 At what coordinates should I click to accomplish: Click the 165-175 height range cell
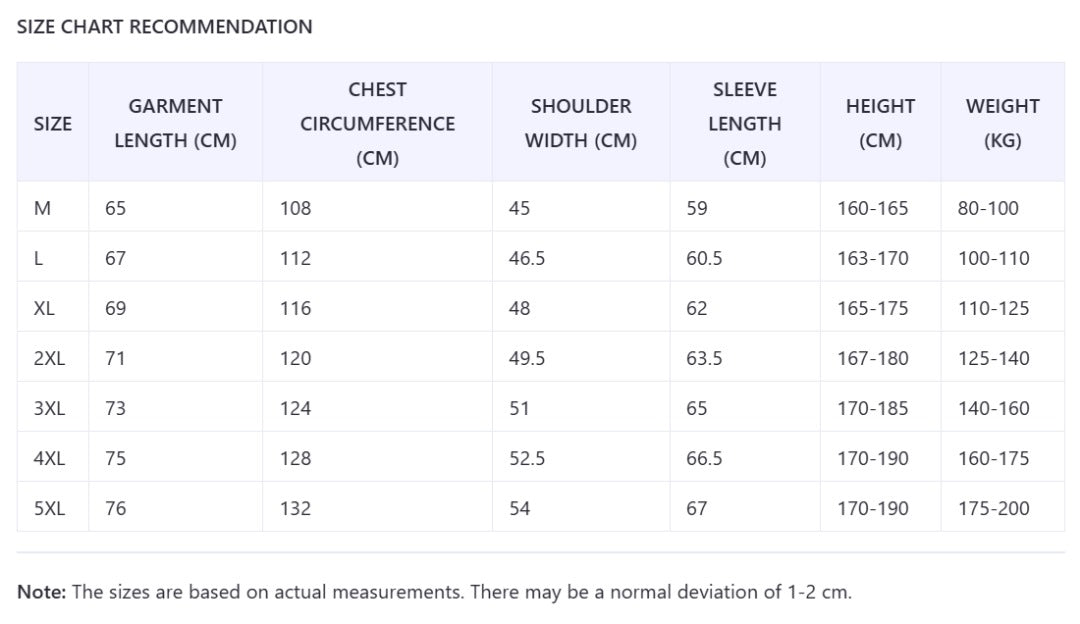tap(873, 308)
